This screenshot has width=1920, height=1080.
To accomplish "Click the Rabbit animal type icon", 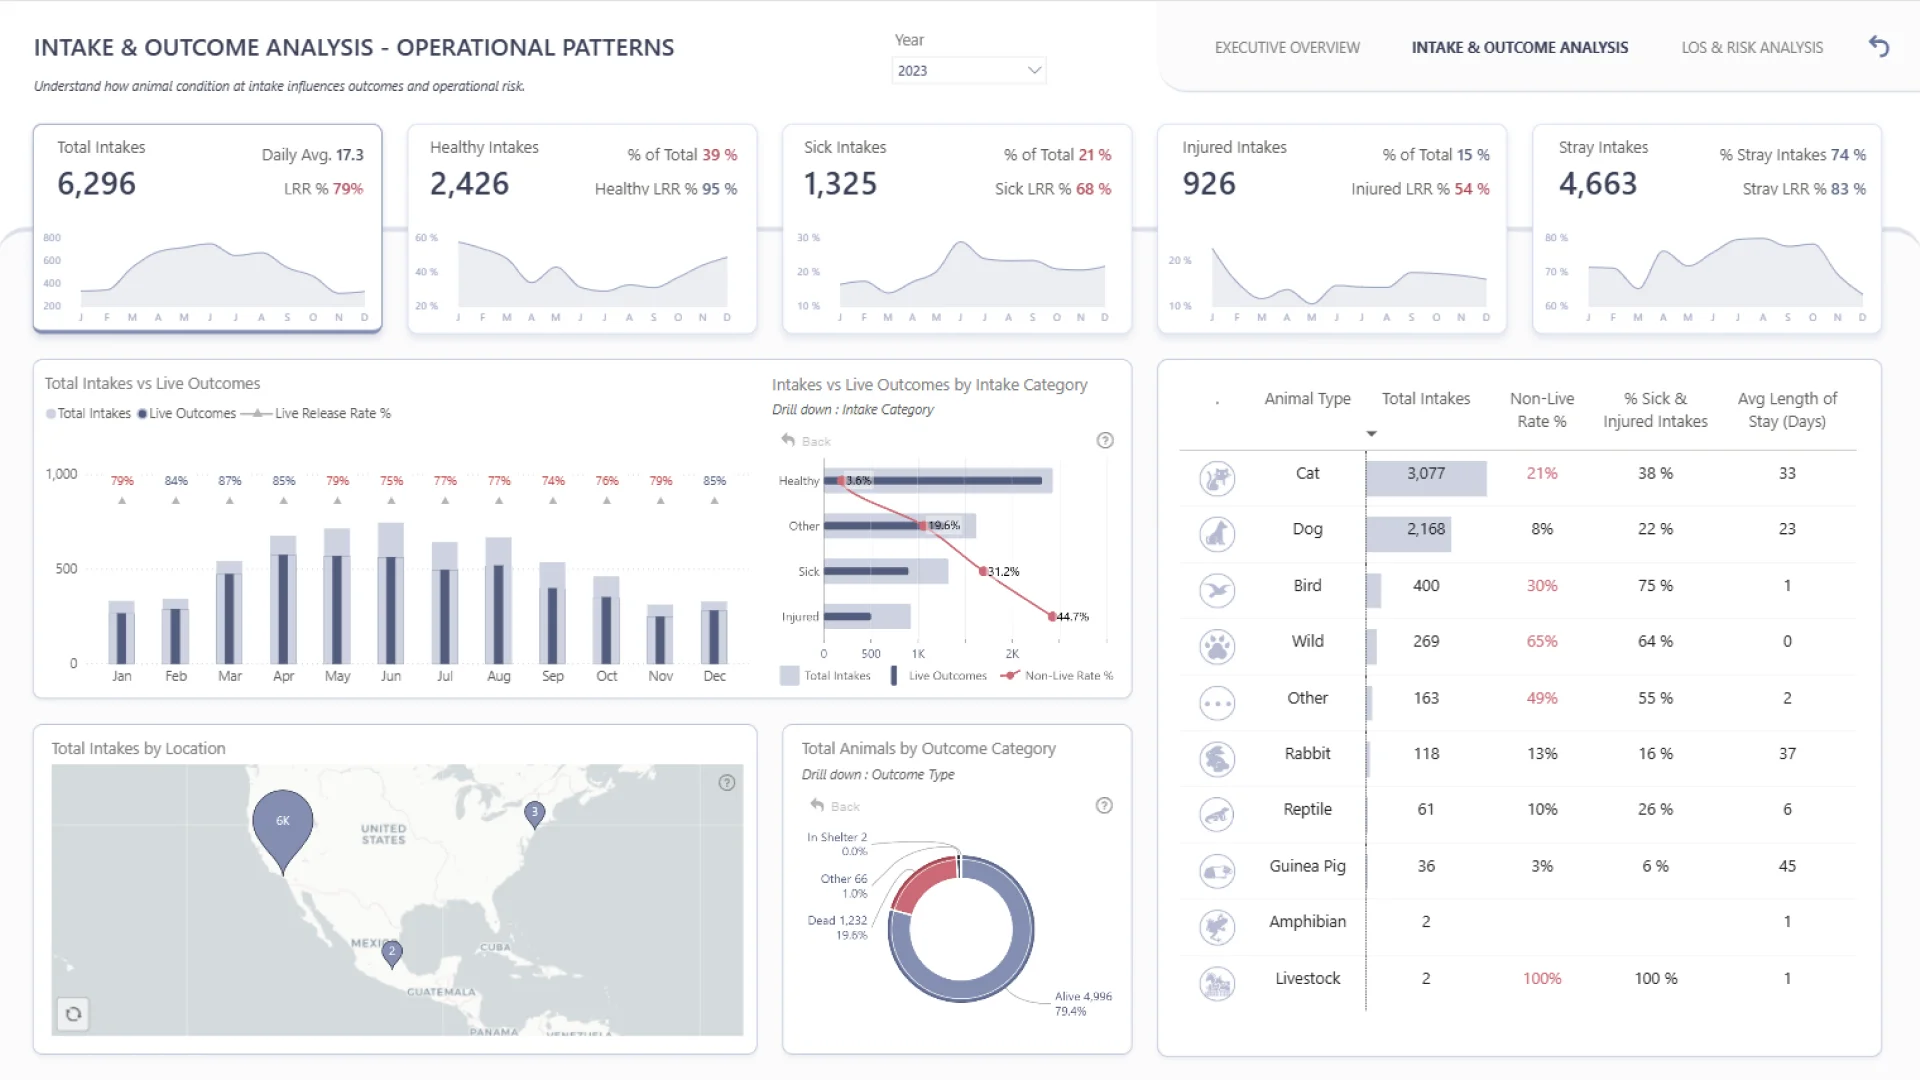I will pyautogui.click(x=1217, y=759).
